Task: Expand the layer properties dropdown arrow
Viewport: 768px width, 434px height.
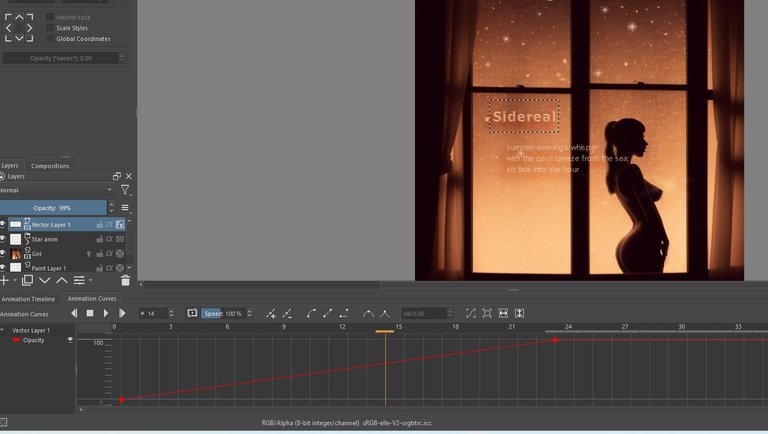Action: 91,280
